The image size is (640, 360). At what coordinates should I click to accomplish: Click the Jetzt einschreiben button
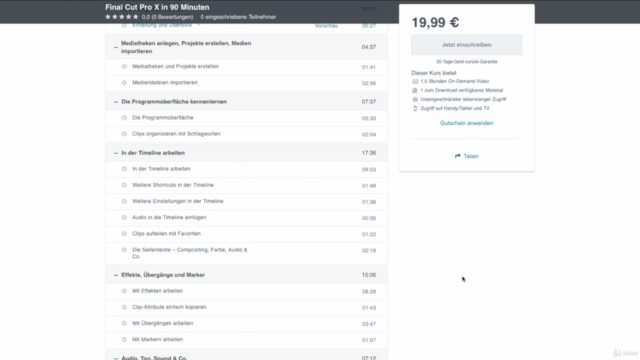(x=467, y=44)
